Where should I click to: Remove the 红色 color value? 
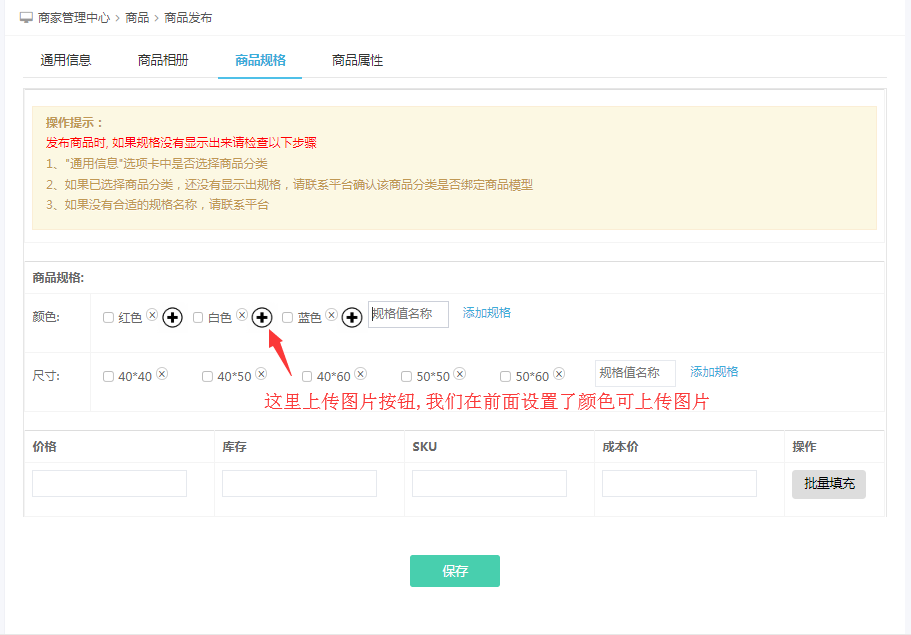(x=152, y=314)
